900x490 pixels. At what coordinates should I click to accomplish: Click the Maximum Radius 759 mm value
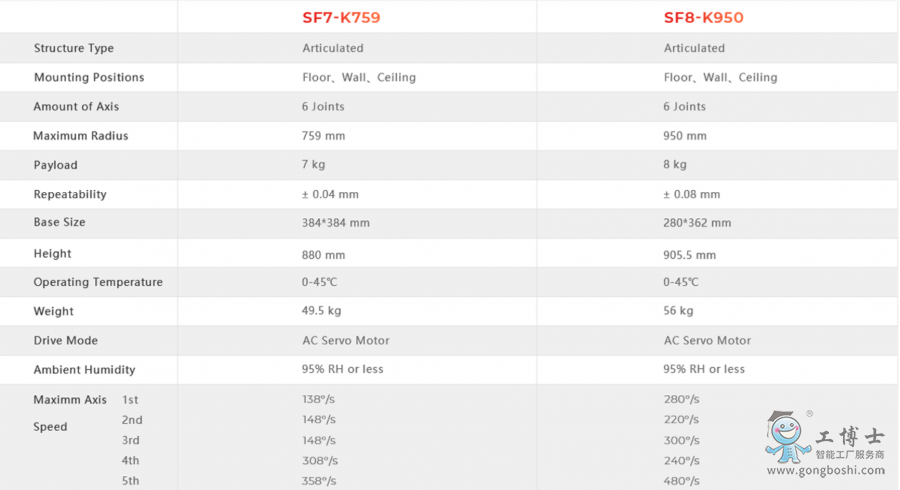tap(323, 136)
